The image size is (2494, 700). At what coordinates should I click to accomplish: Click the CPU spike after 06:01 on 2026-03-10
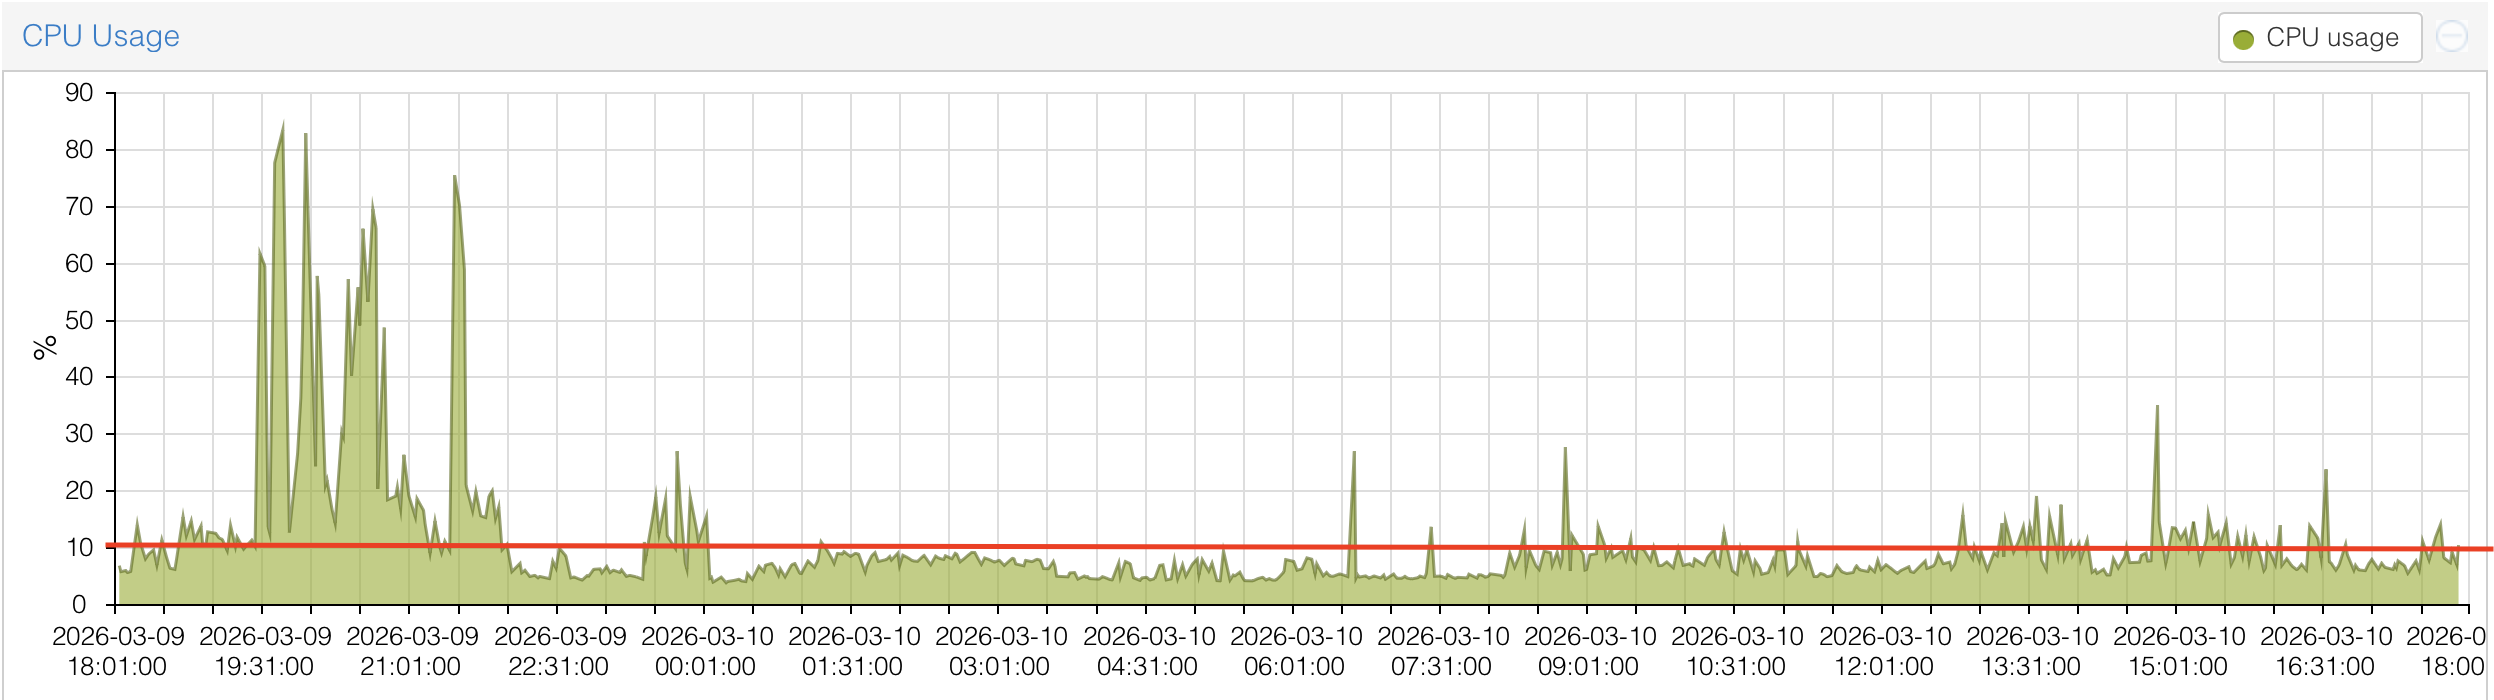point(1354,454)
